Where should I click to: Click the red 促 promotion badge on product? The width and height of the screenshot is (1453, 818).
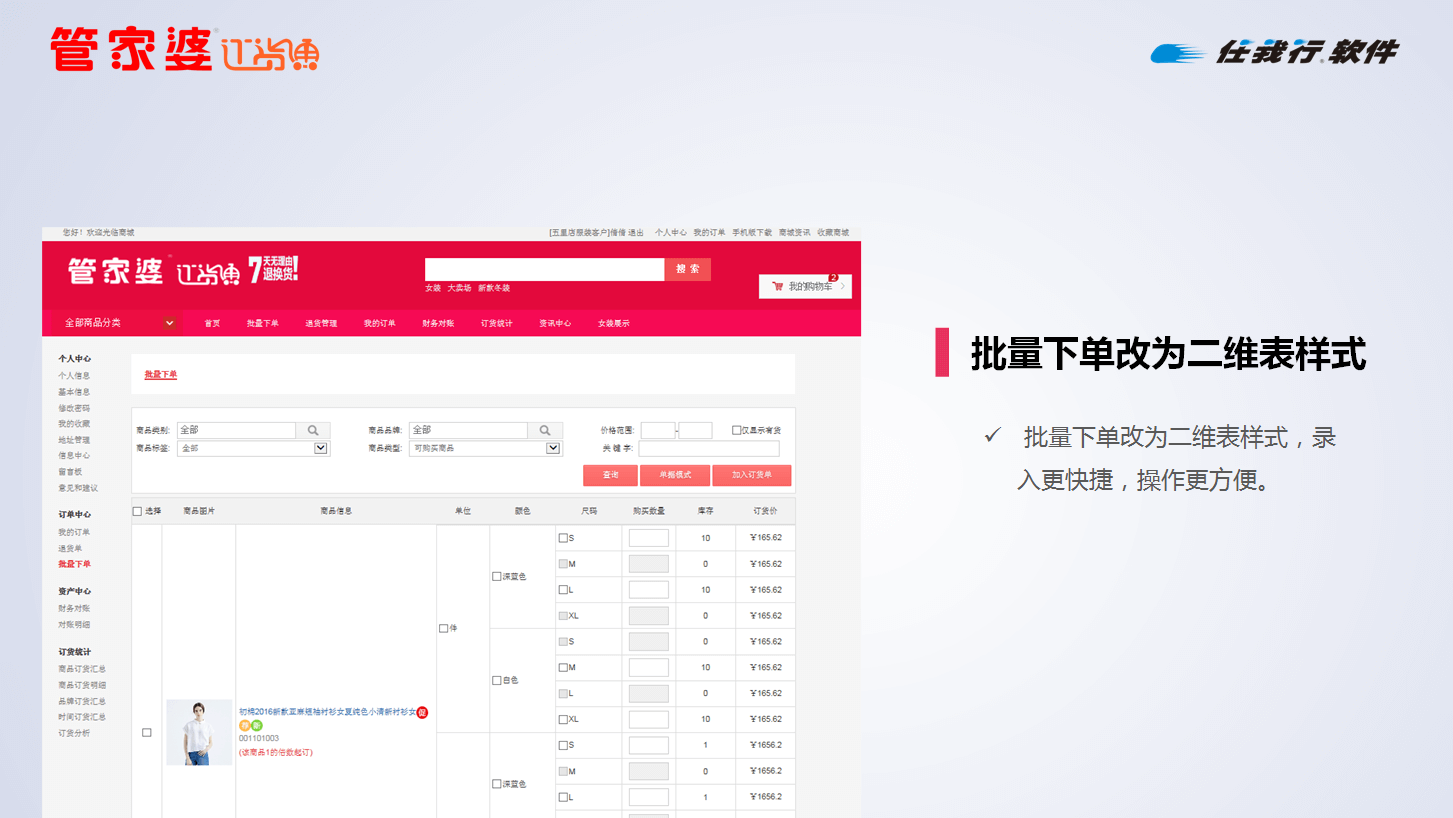tap(422, 712)
